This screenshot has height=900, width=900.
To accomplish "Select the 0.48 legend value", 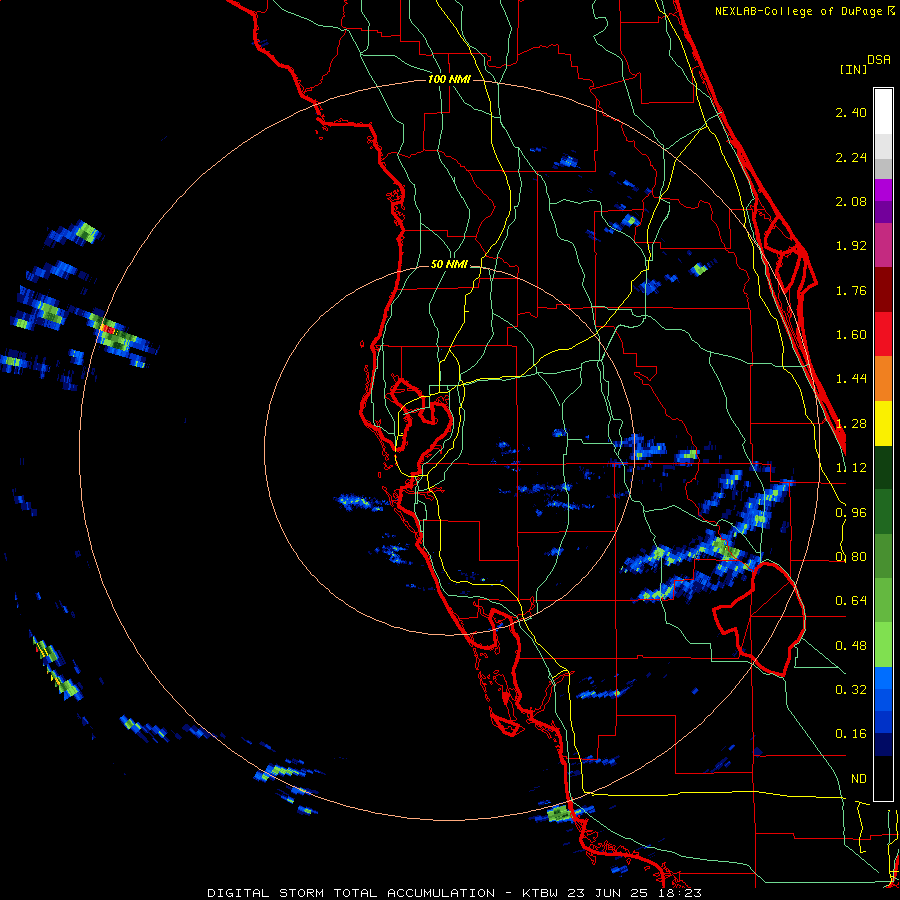I will [x=851, y=646].
